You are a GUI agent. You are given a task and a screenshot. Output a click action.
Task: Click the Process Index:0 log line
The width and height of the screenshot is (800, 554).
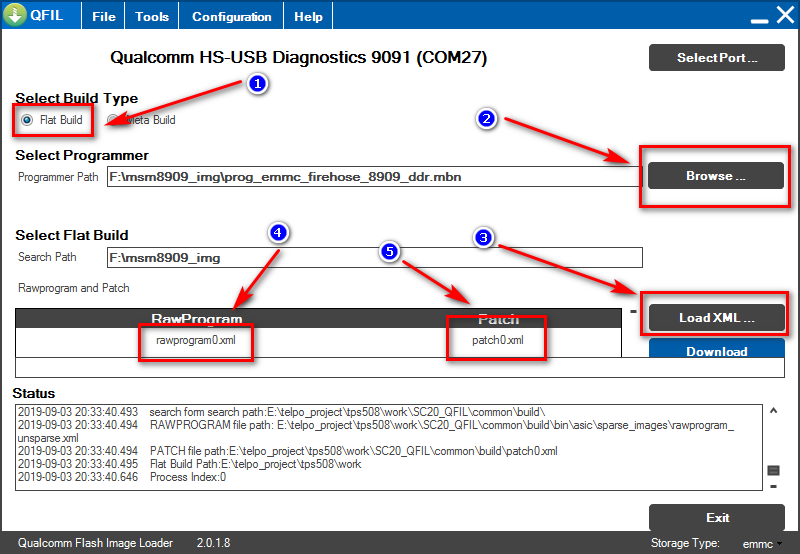[x=122, y=477]
